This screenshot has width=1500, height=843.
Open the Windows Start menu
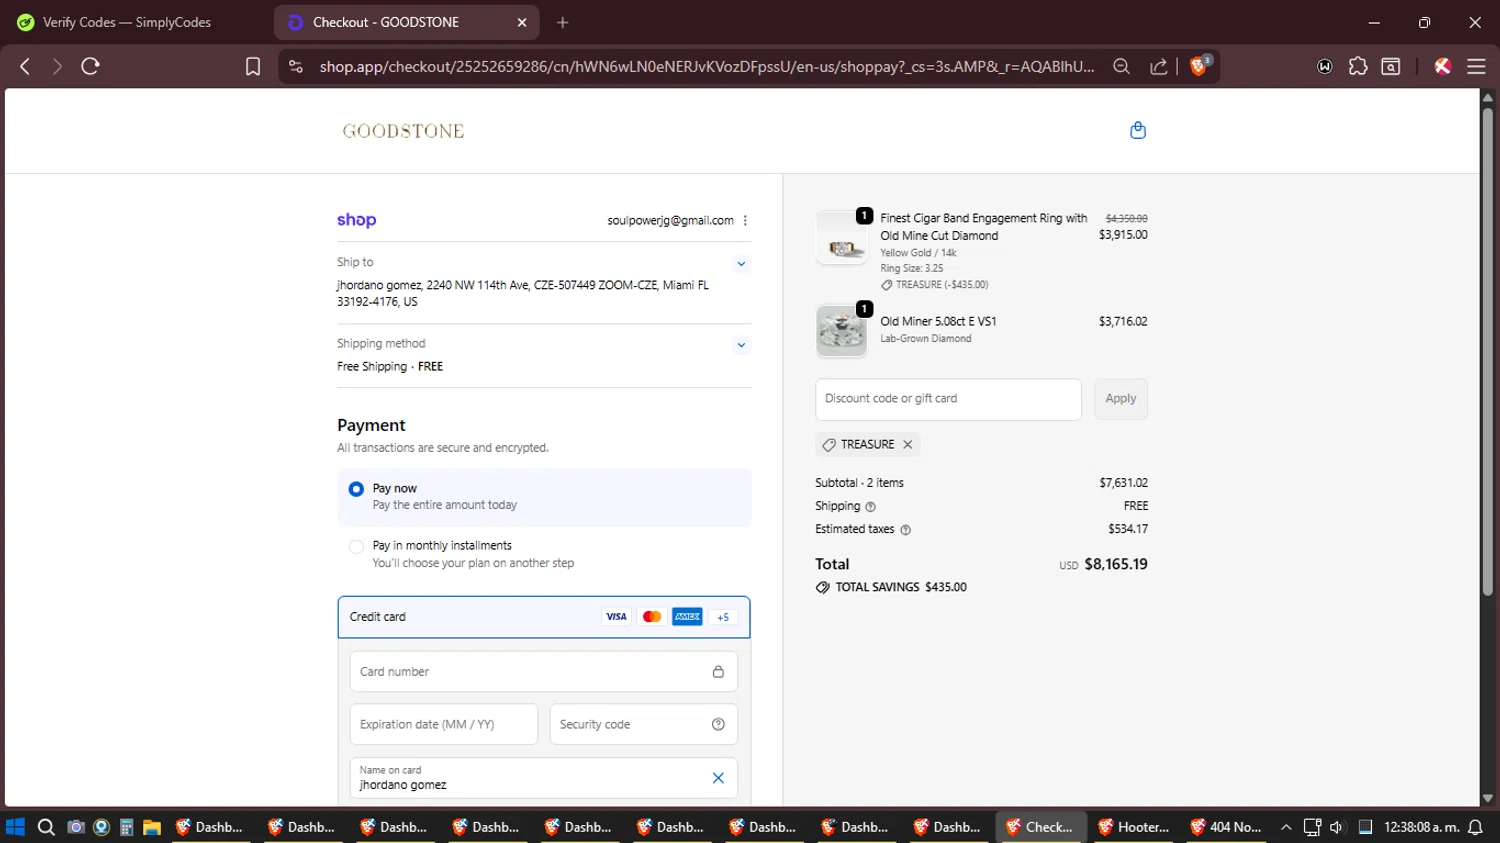pos(15,827)
